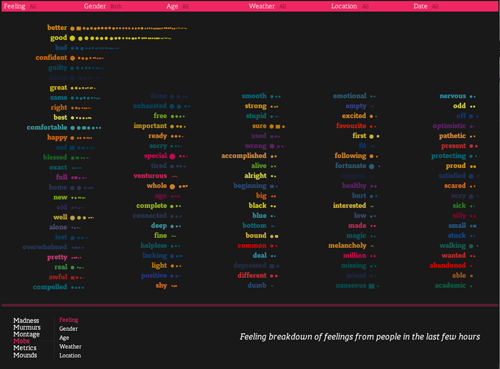Select the Age breakdown link
This screenshot has height=369, width=500.
pos(64,338)
